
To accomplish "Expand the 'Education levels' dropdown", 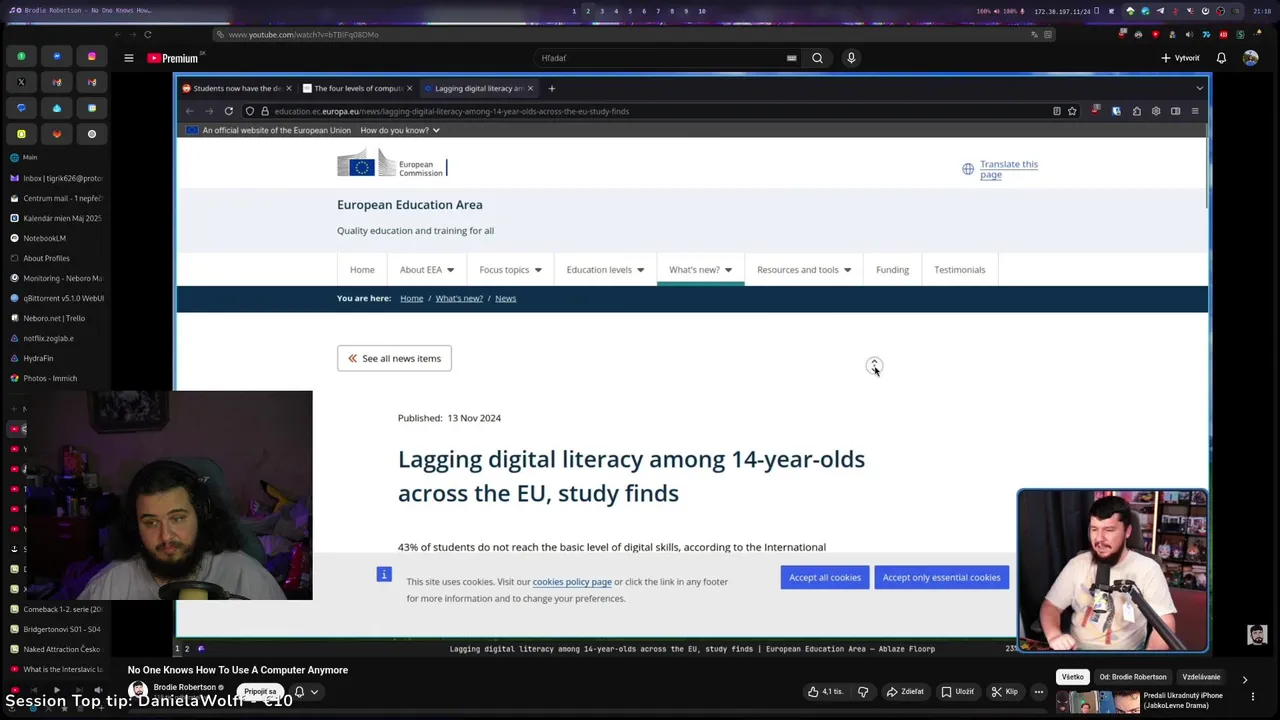I will [605, 269].
